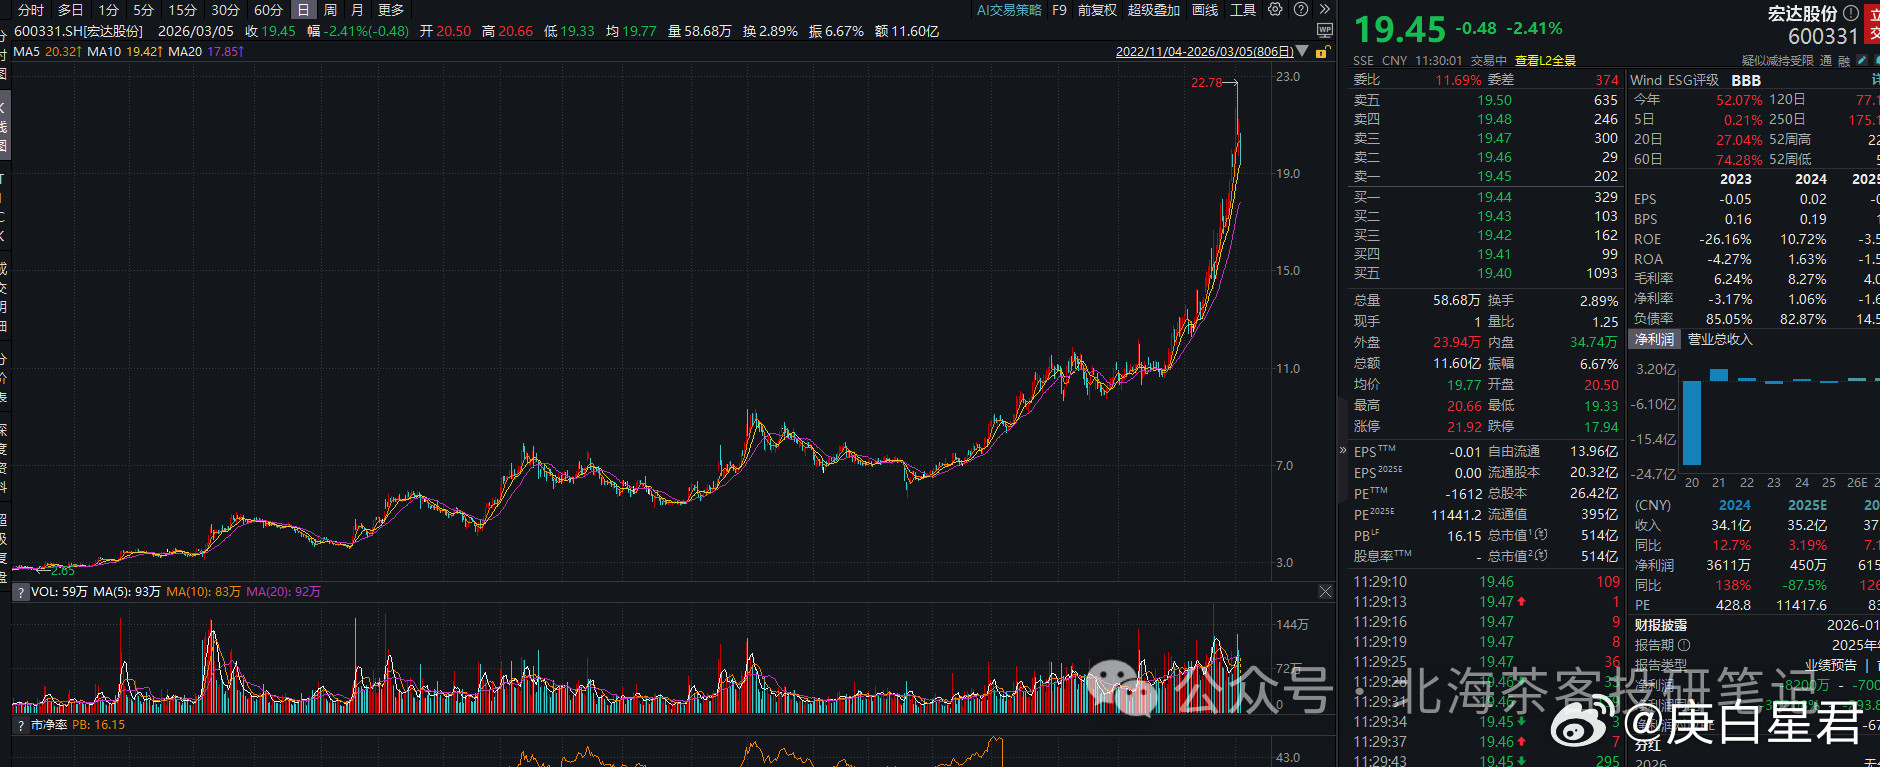Open the 画线 drawing tools
Image resolution: width=1880 pixels, height=767 pixels.
tap(1205, 10)
